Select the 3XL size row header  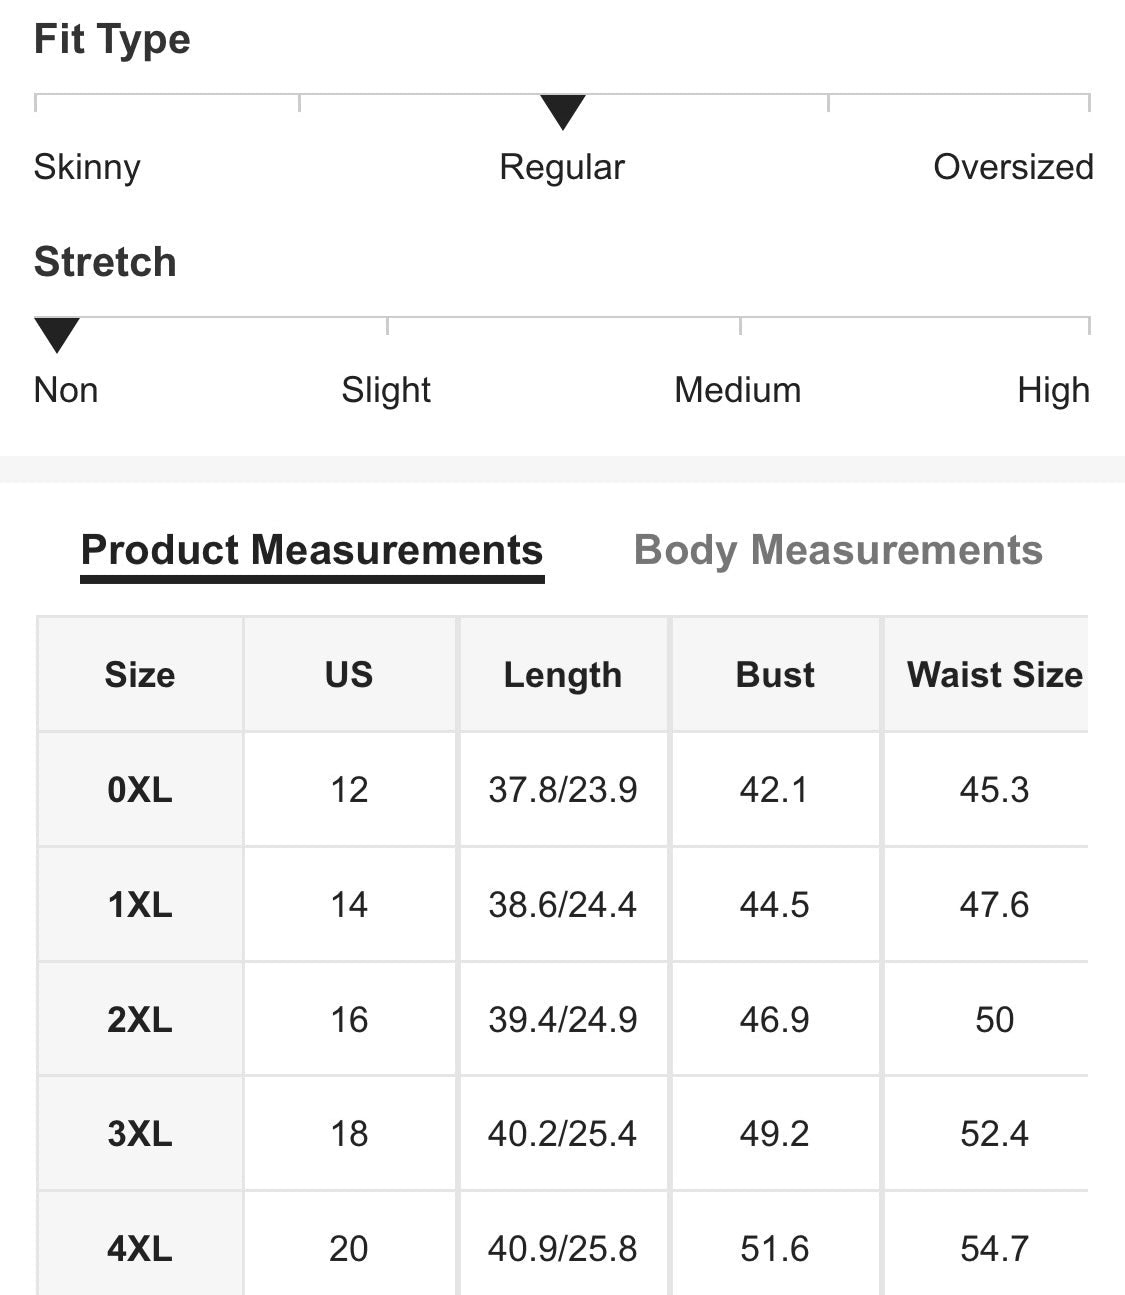coord(140,1134)
